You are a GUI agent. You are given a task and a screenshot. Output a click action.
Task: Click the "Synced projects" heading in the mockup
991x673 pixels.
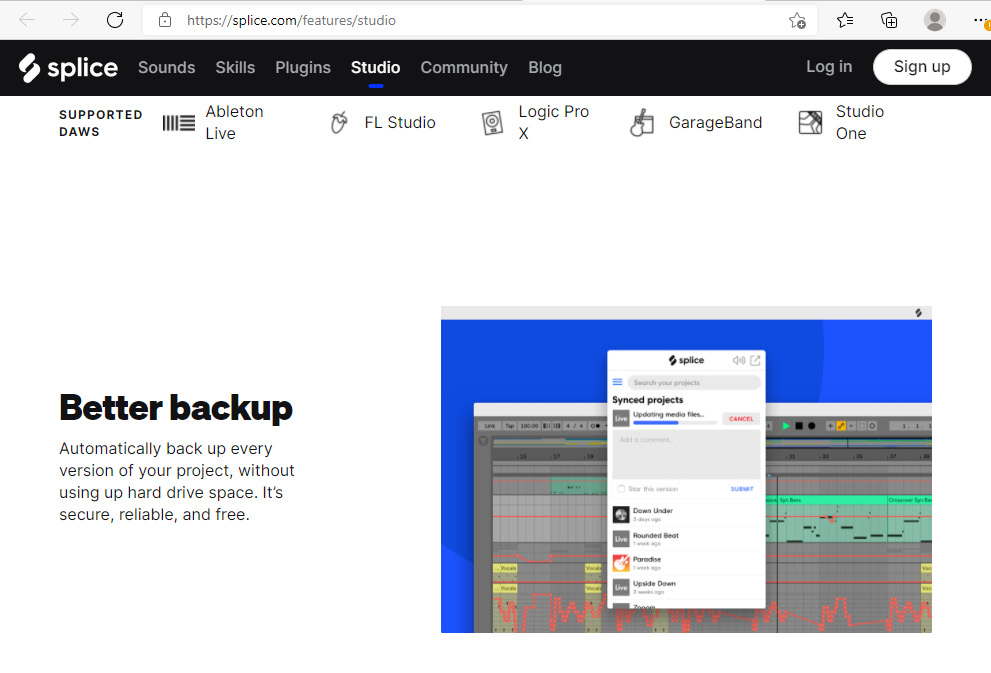(x=647, y=400)
